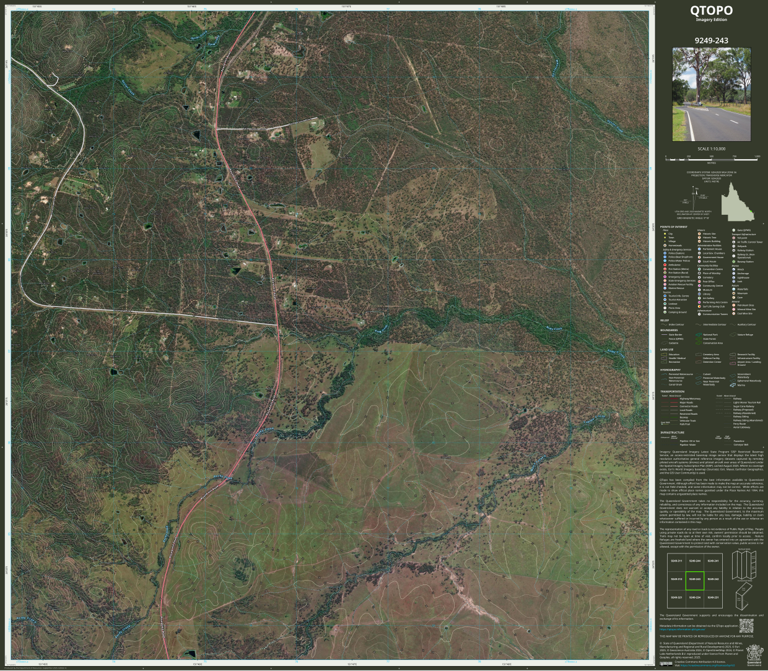Screen dimensions: 768x671
Task: Select the sheet number 9249-243
Action: [x=711, y=40]
